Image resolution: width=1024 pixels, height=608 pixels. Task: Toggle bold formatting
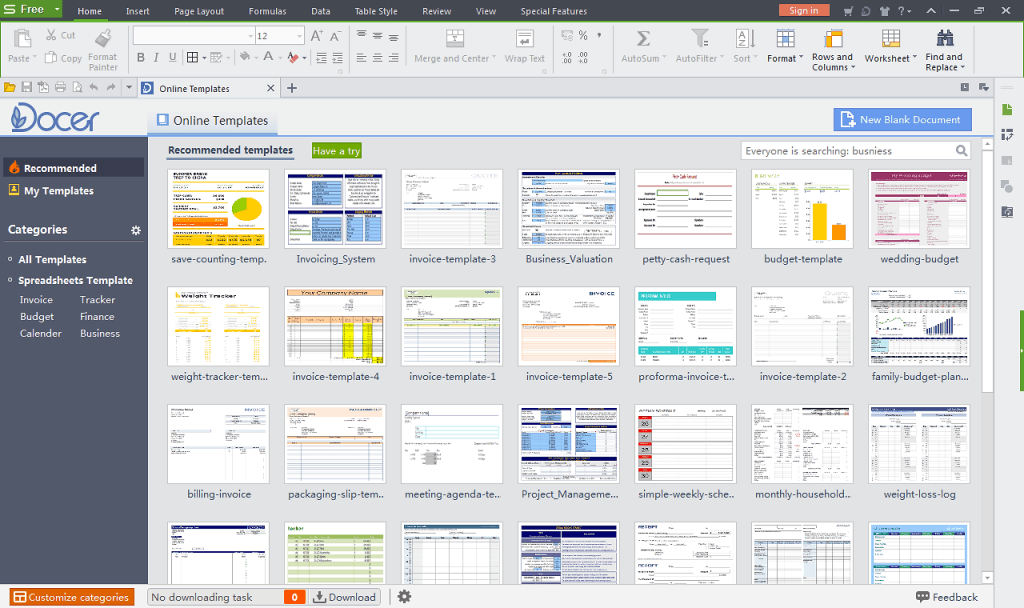pos(140,58)
